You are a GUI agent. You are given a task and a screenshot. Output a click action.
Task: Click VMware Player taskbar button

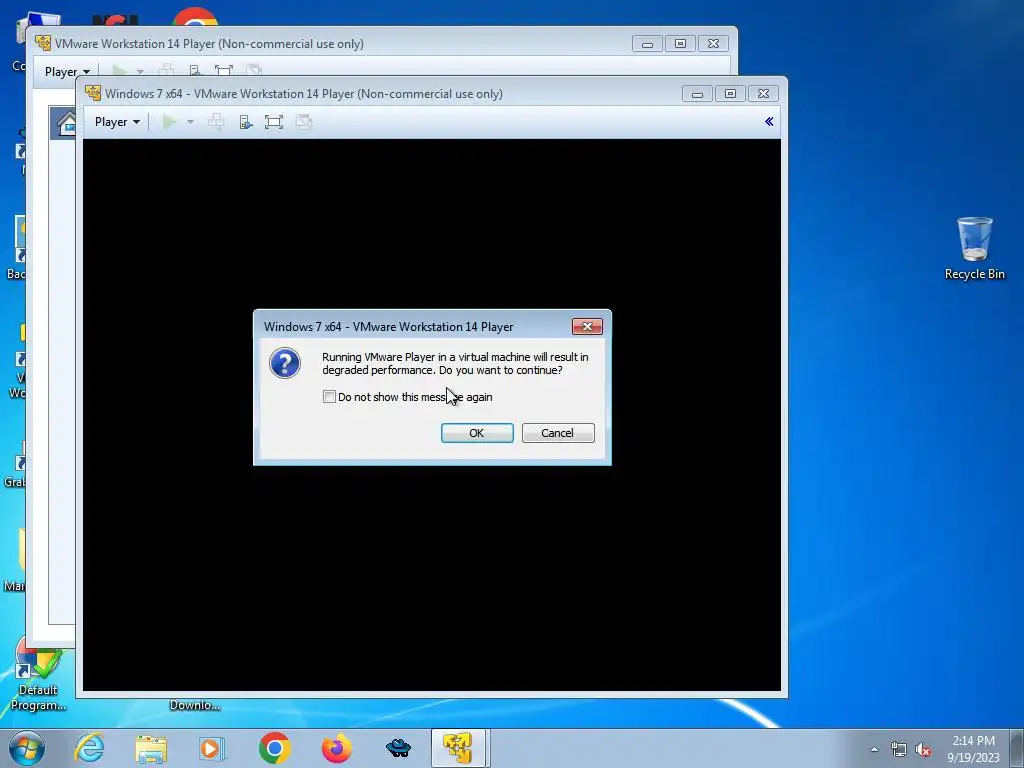click(x=458, y=748)
